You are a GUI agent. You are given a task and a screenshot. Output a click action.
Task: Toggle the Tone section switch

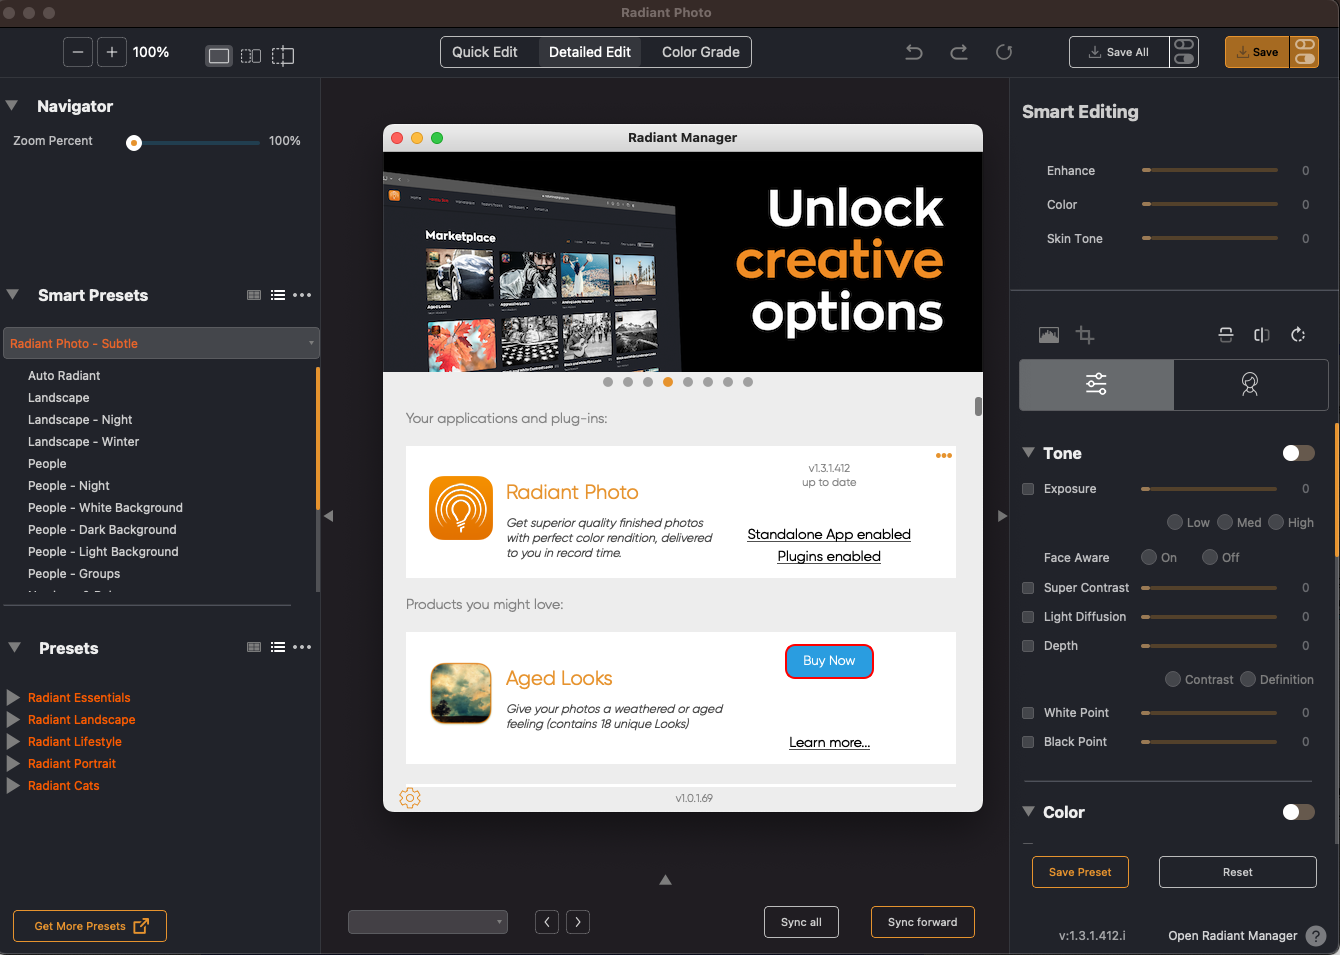(1298, 453)
